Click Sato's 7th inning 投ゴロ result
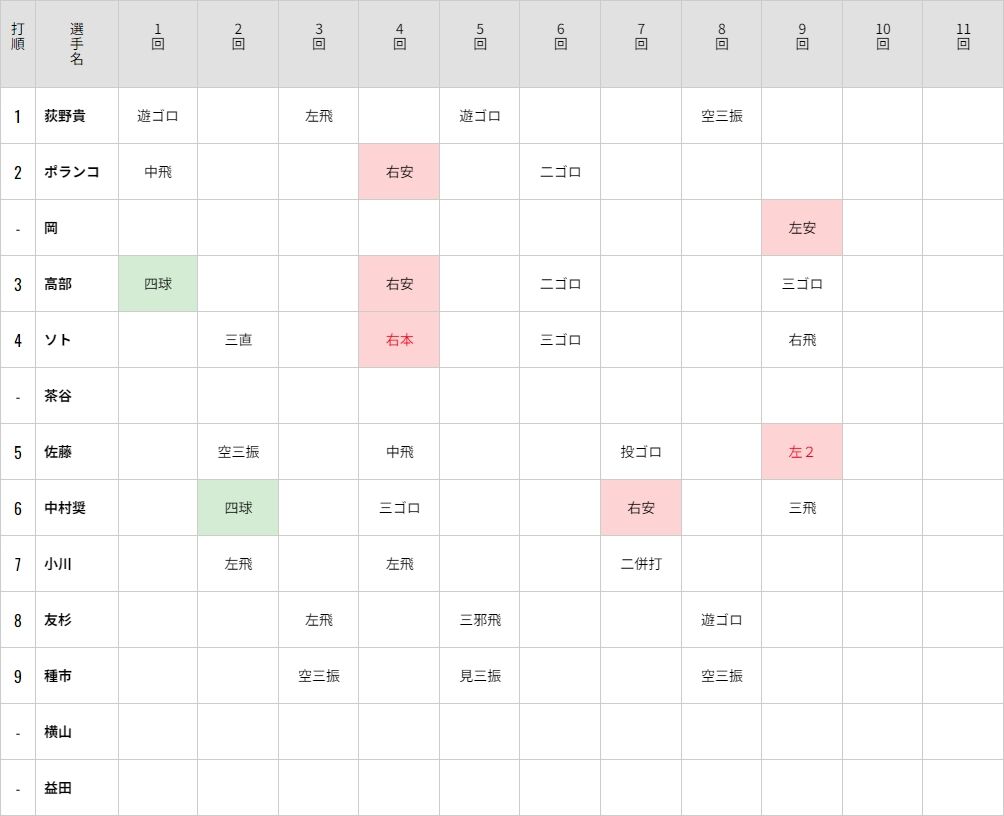 [x=641, y=452]
